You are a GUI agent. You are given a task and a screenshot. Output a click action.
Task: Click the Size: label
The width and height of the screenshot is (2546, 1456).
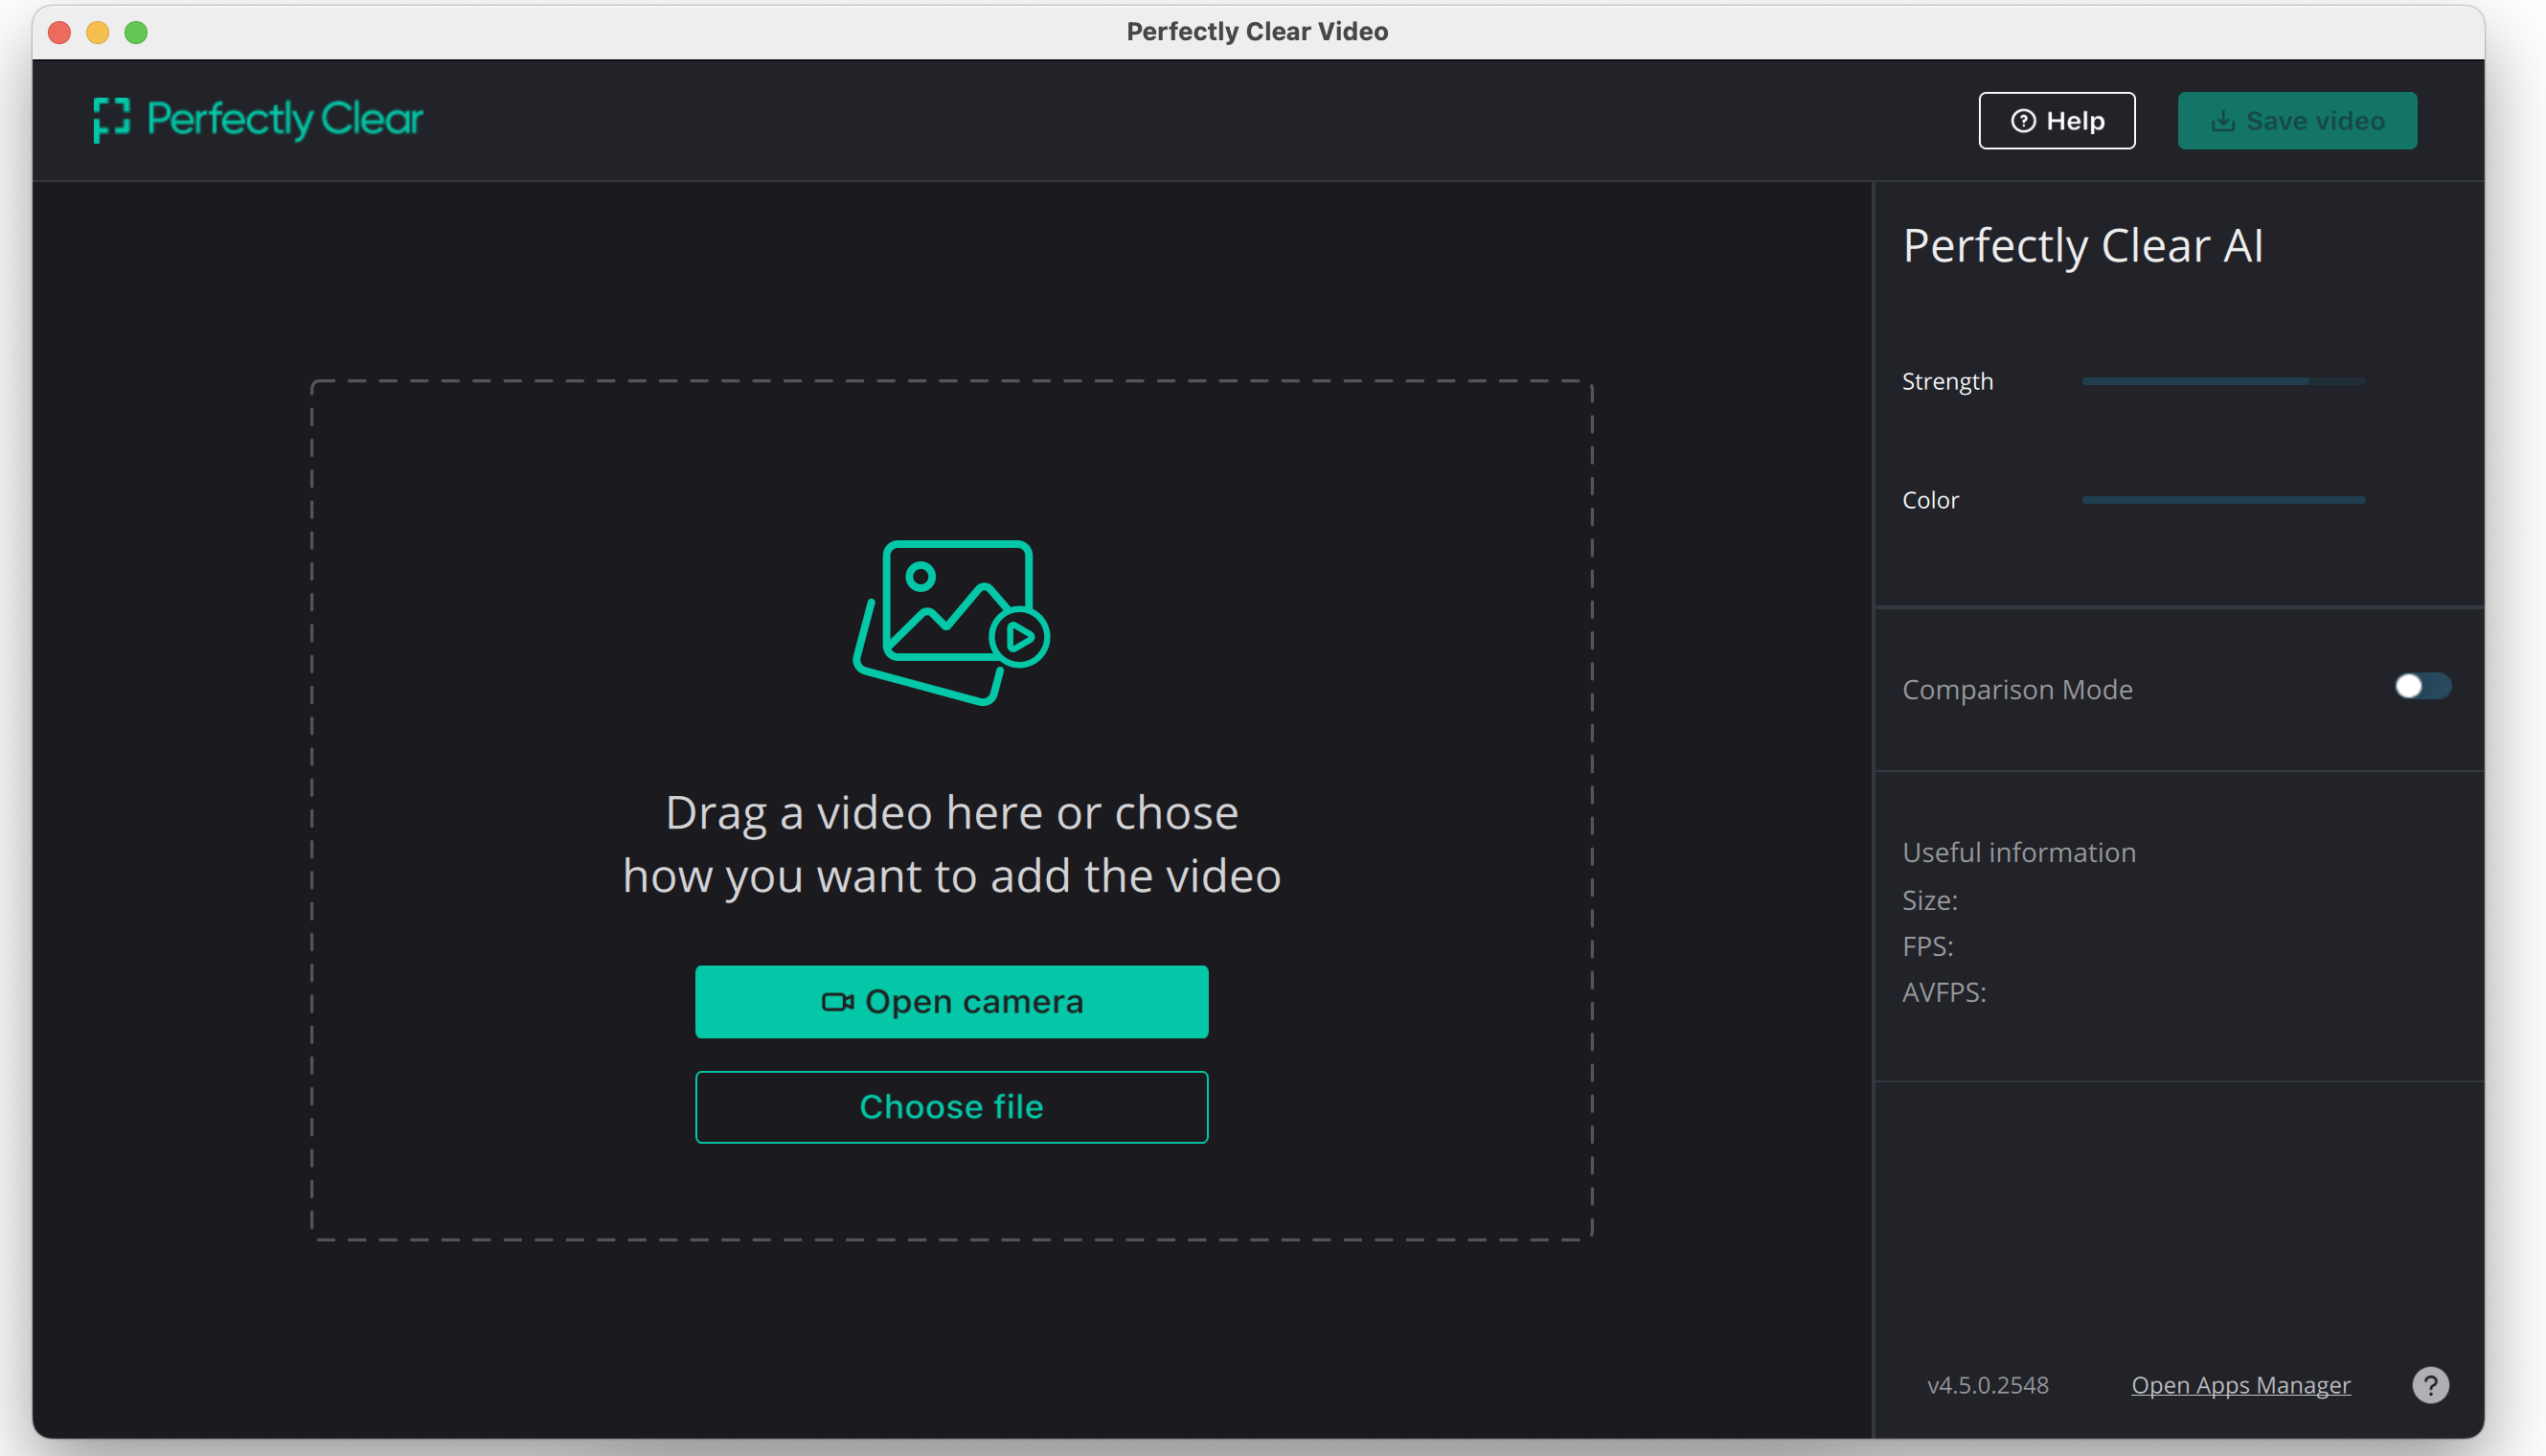1929,900
